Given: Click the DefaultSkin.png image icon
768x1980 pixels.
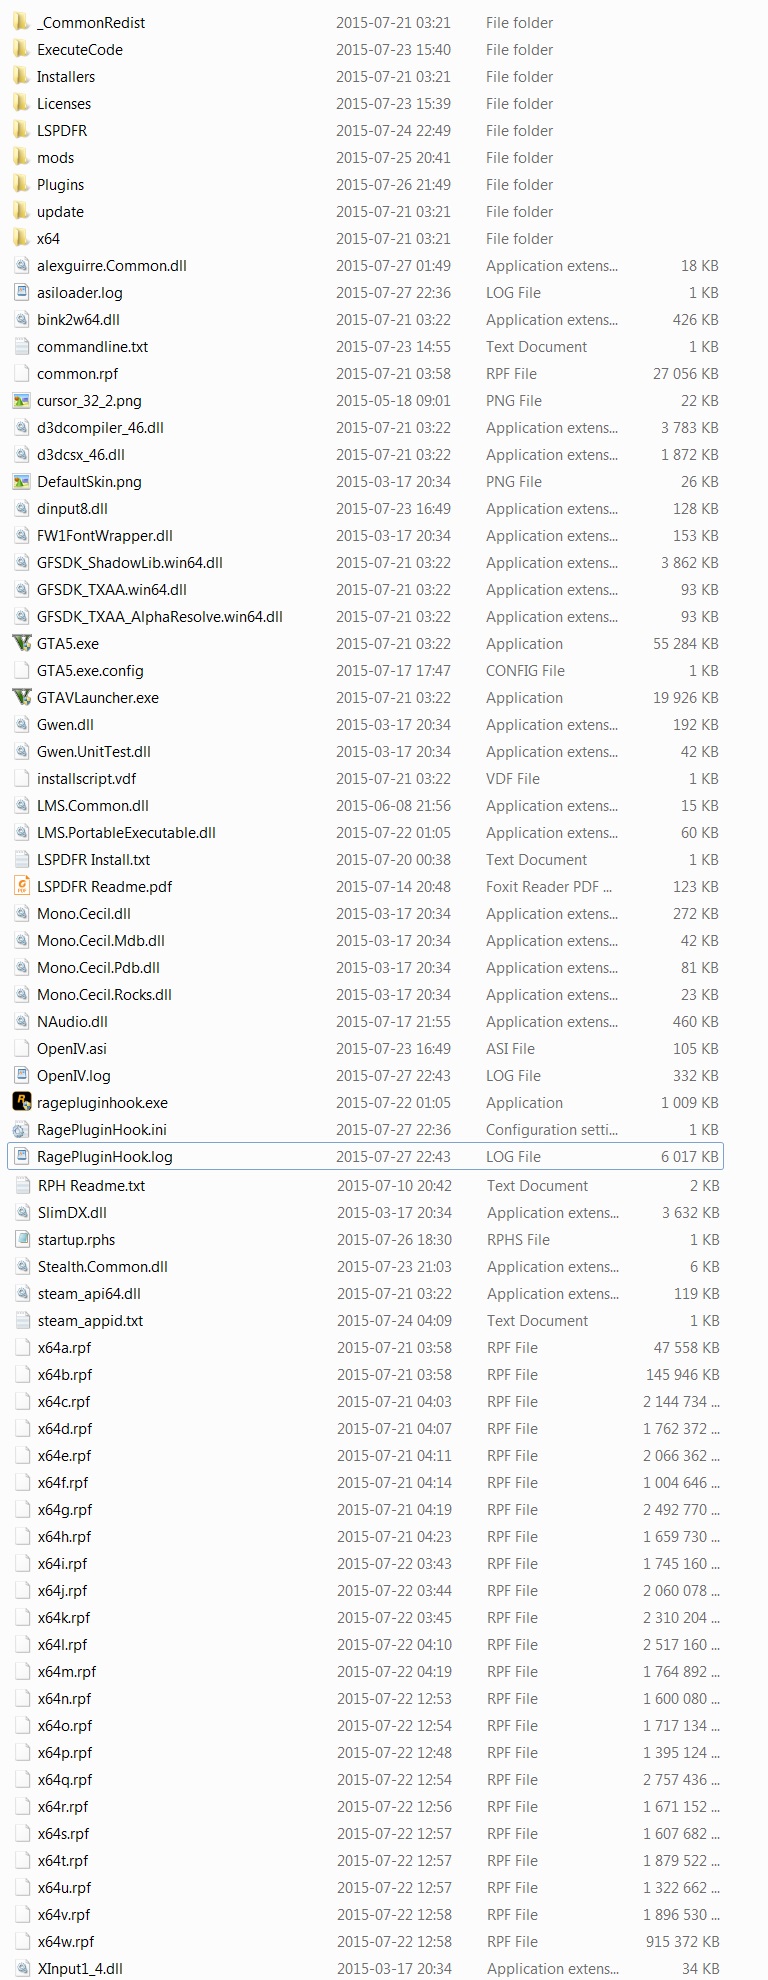Looking at the screenshot, I should [21, 481].
